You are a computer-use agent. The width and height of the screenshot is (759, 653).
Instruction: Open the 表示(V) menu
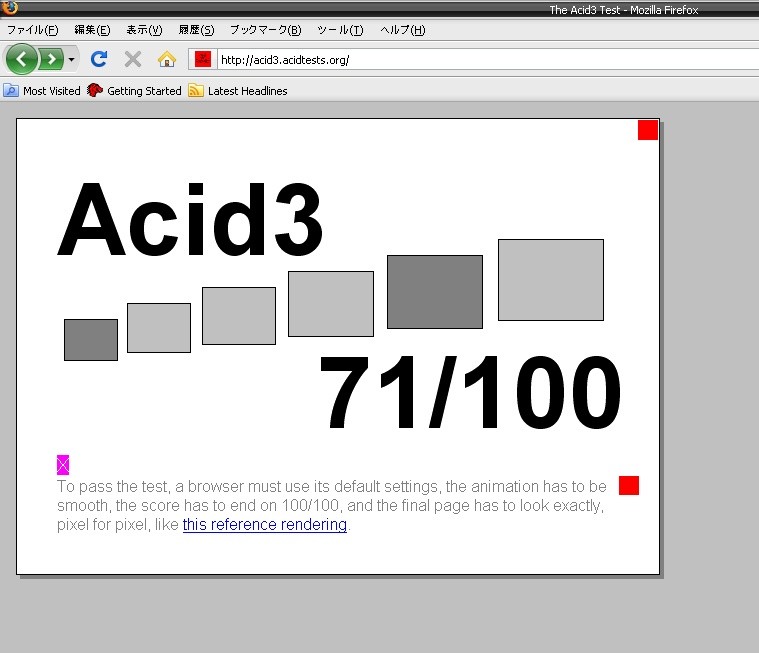coord(144,30)
